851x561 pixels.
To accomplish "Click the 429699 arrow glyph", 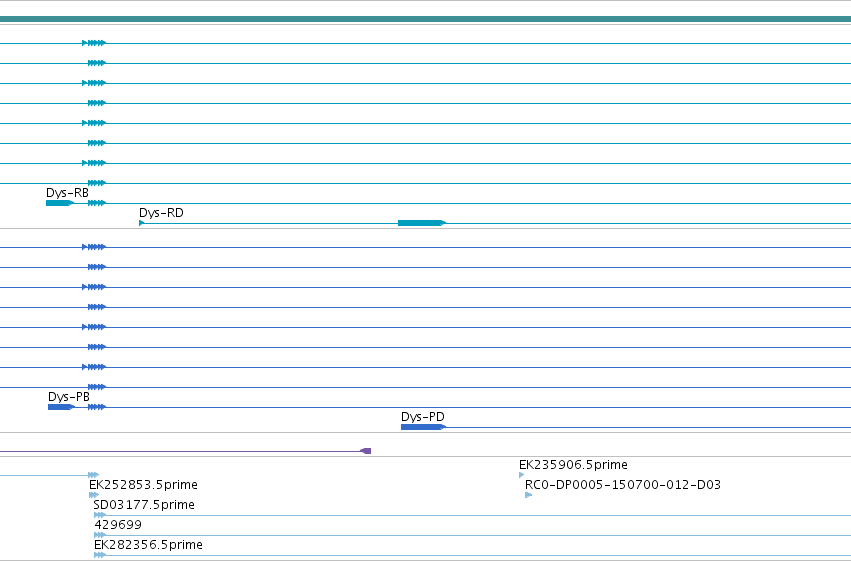I will point(100,535).
